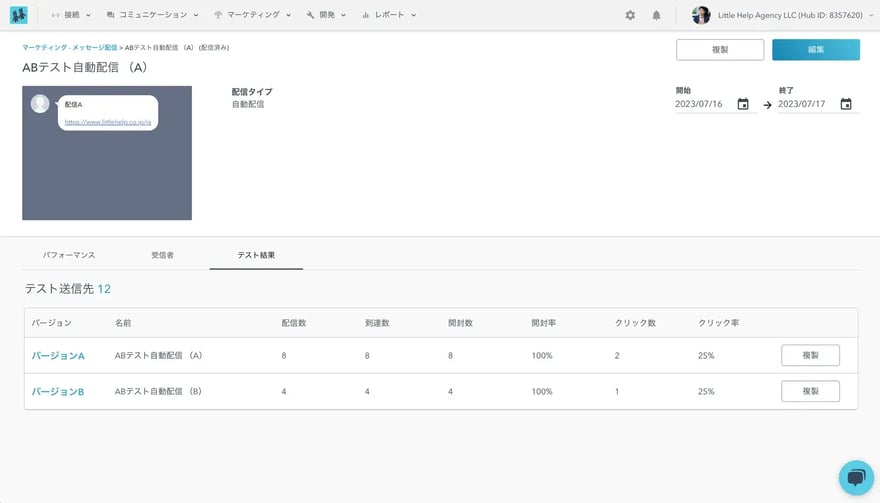Viewport: 880px width, 503px height.
Task: Open the chat widget bubble
Action: (856, 478)
